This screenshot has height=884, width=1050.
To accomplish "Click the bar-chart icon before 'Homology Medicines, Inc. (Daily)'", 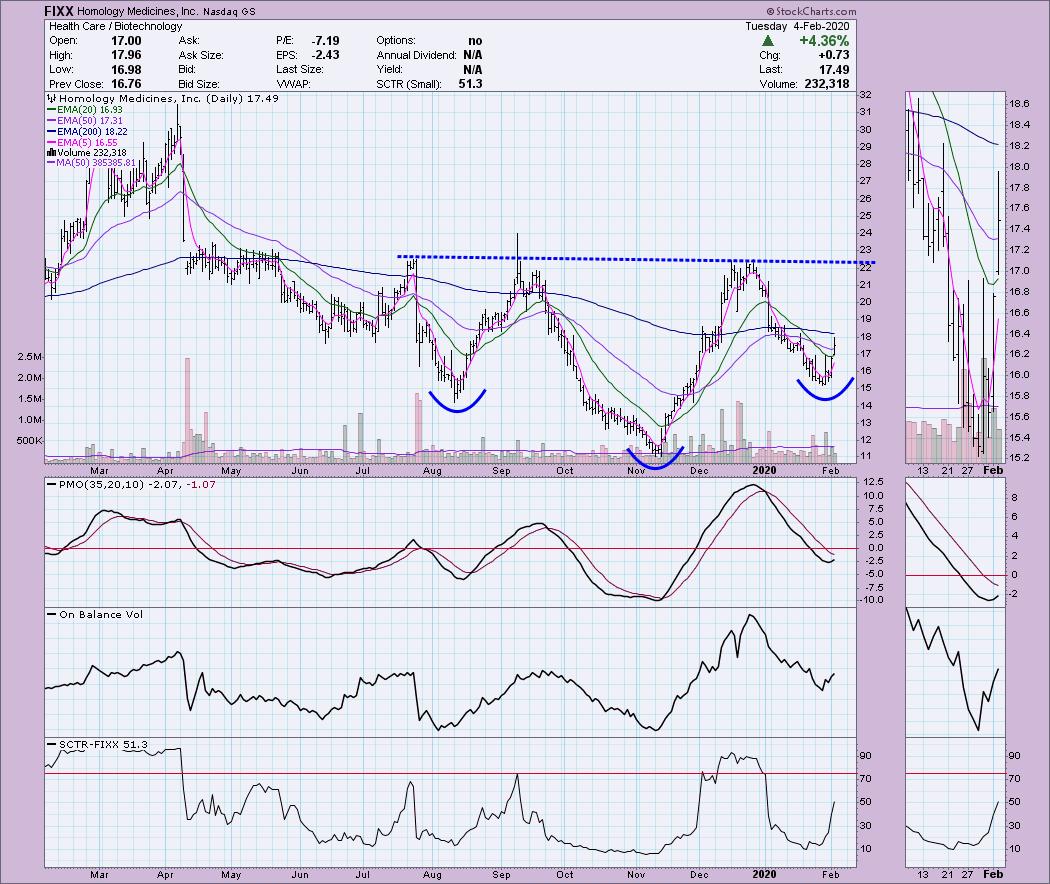I will (x=51, y=98).
